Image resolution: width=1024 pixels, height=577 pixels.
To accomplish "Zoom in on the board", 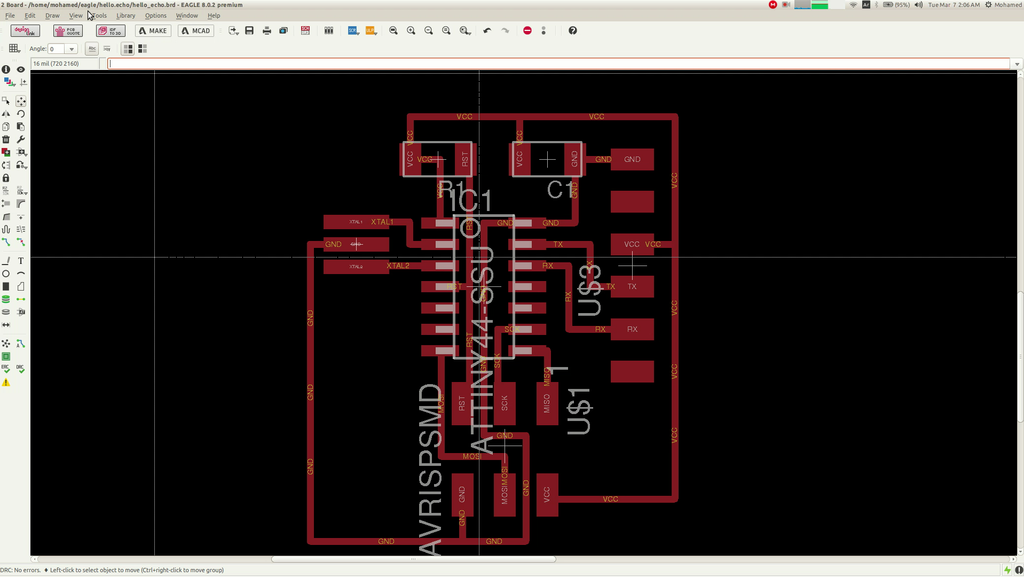I will (411, 31).
